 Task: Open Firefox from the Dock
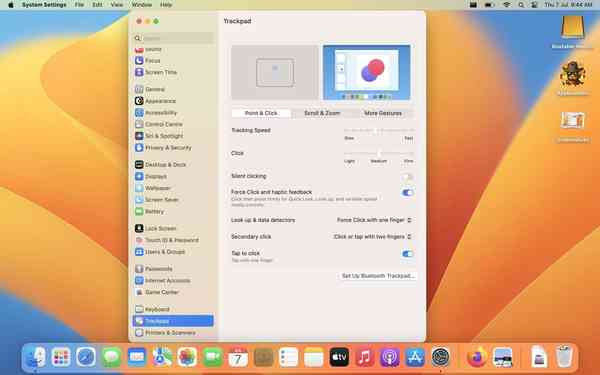[477, 357]
